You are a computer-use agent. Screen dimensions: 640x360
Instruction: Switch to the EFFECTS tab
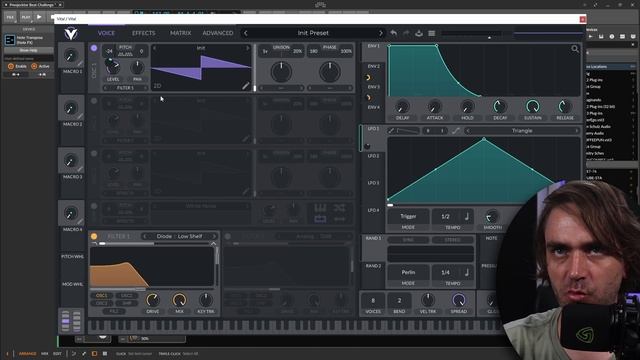tap(144, 33)
